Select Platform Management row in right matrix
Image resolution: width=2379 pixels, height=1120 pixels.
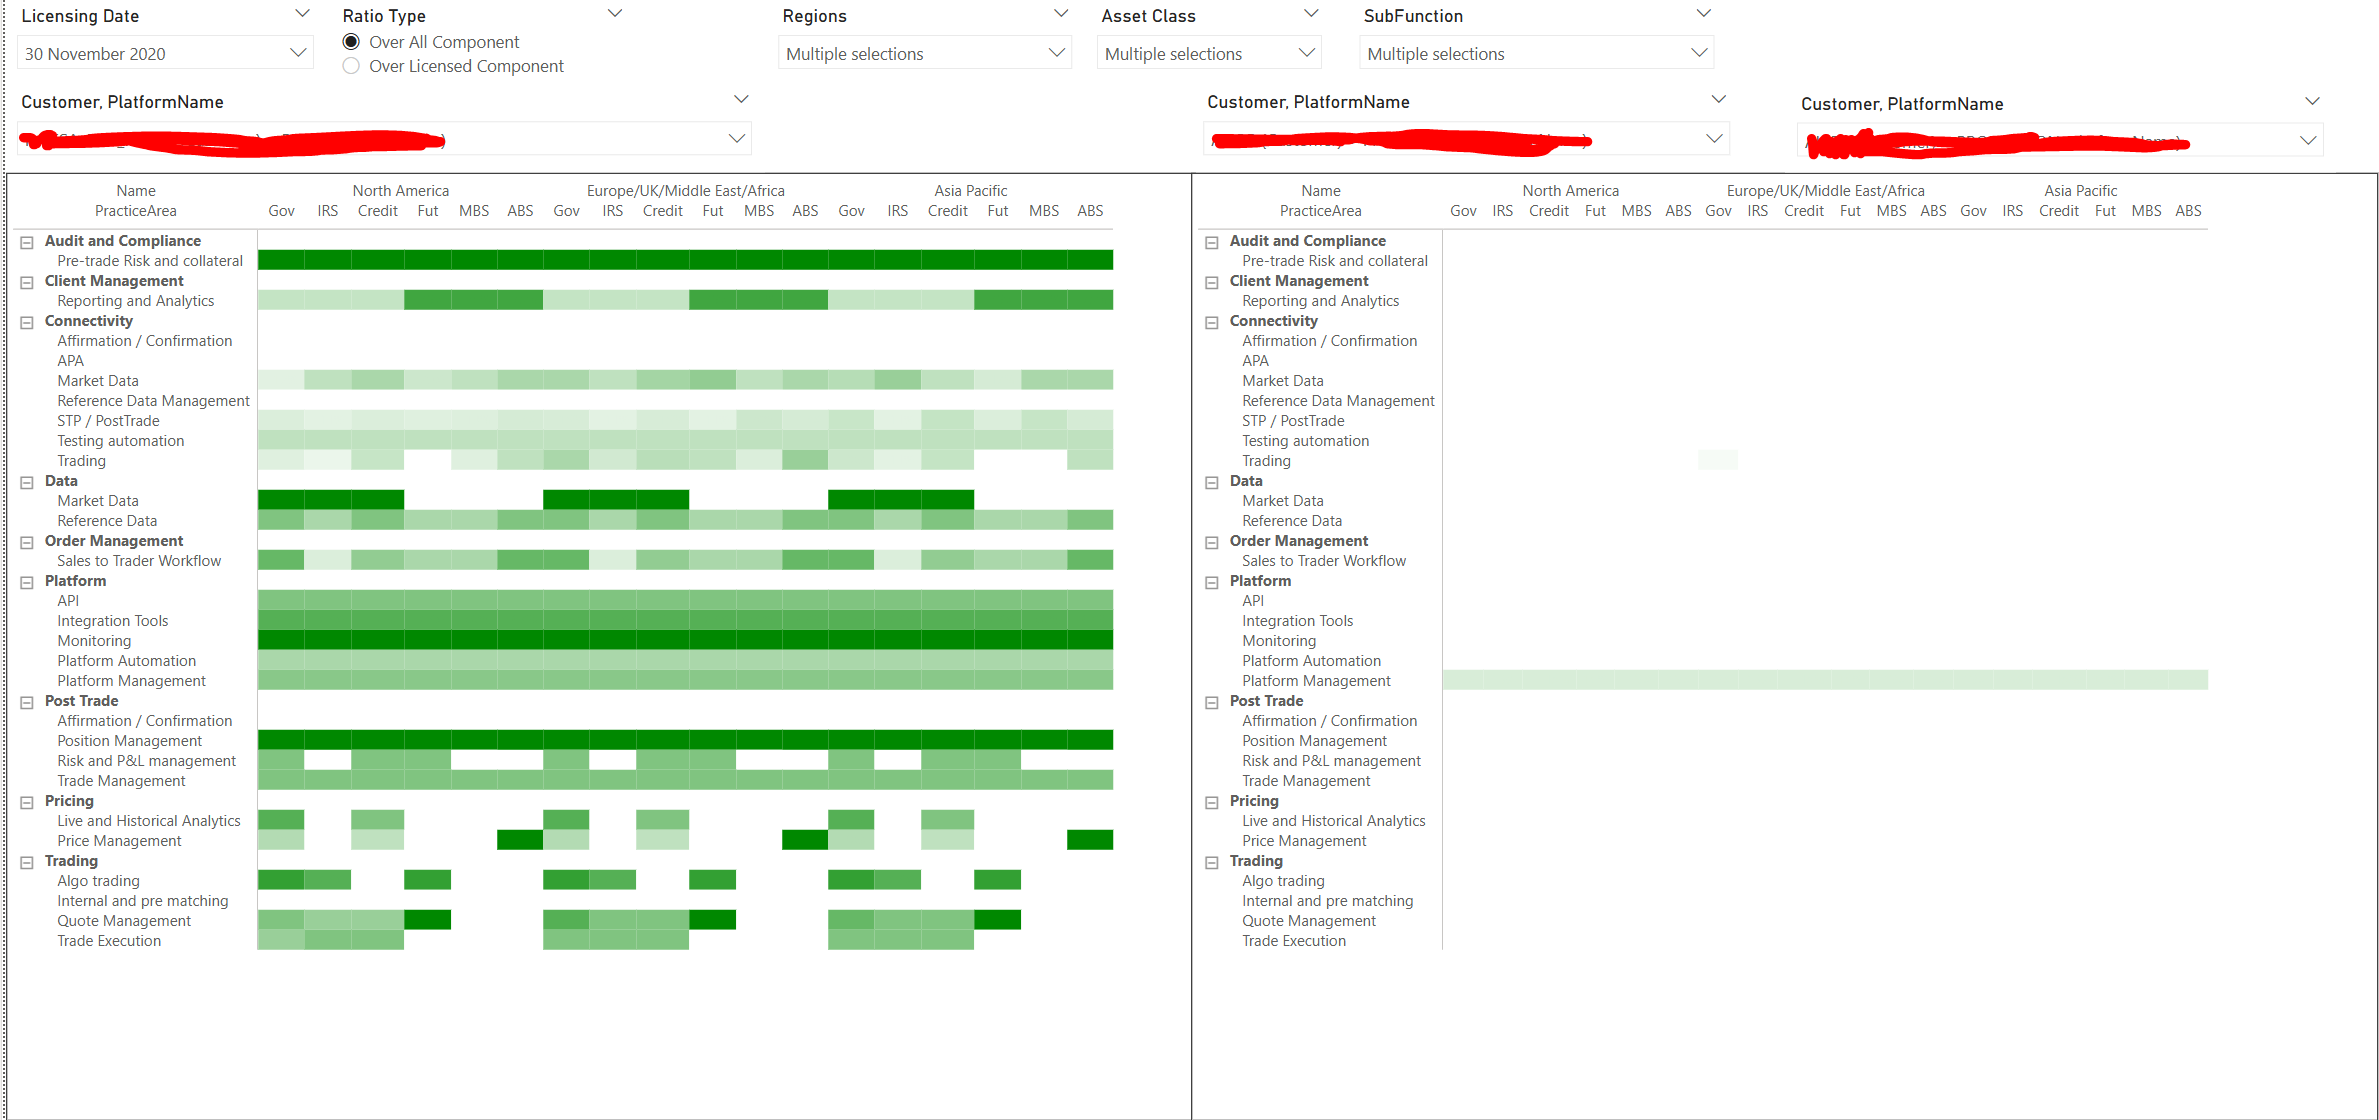1316,681
